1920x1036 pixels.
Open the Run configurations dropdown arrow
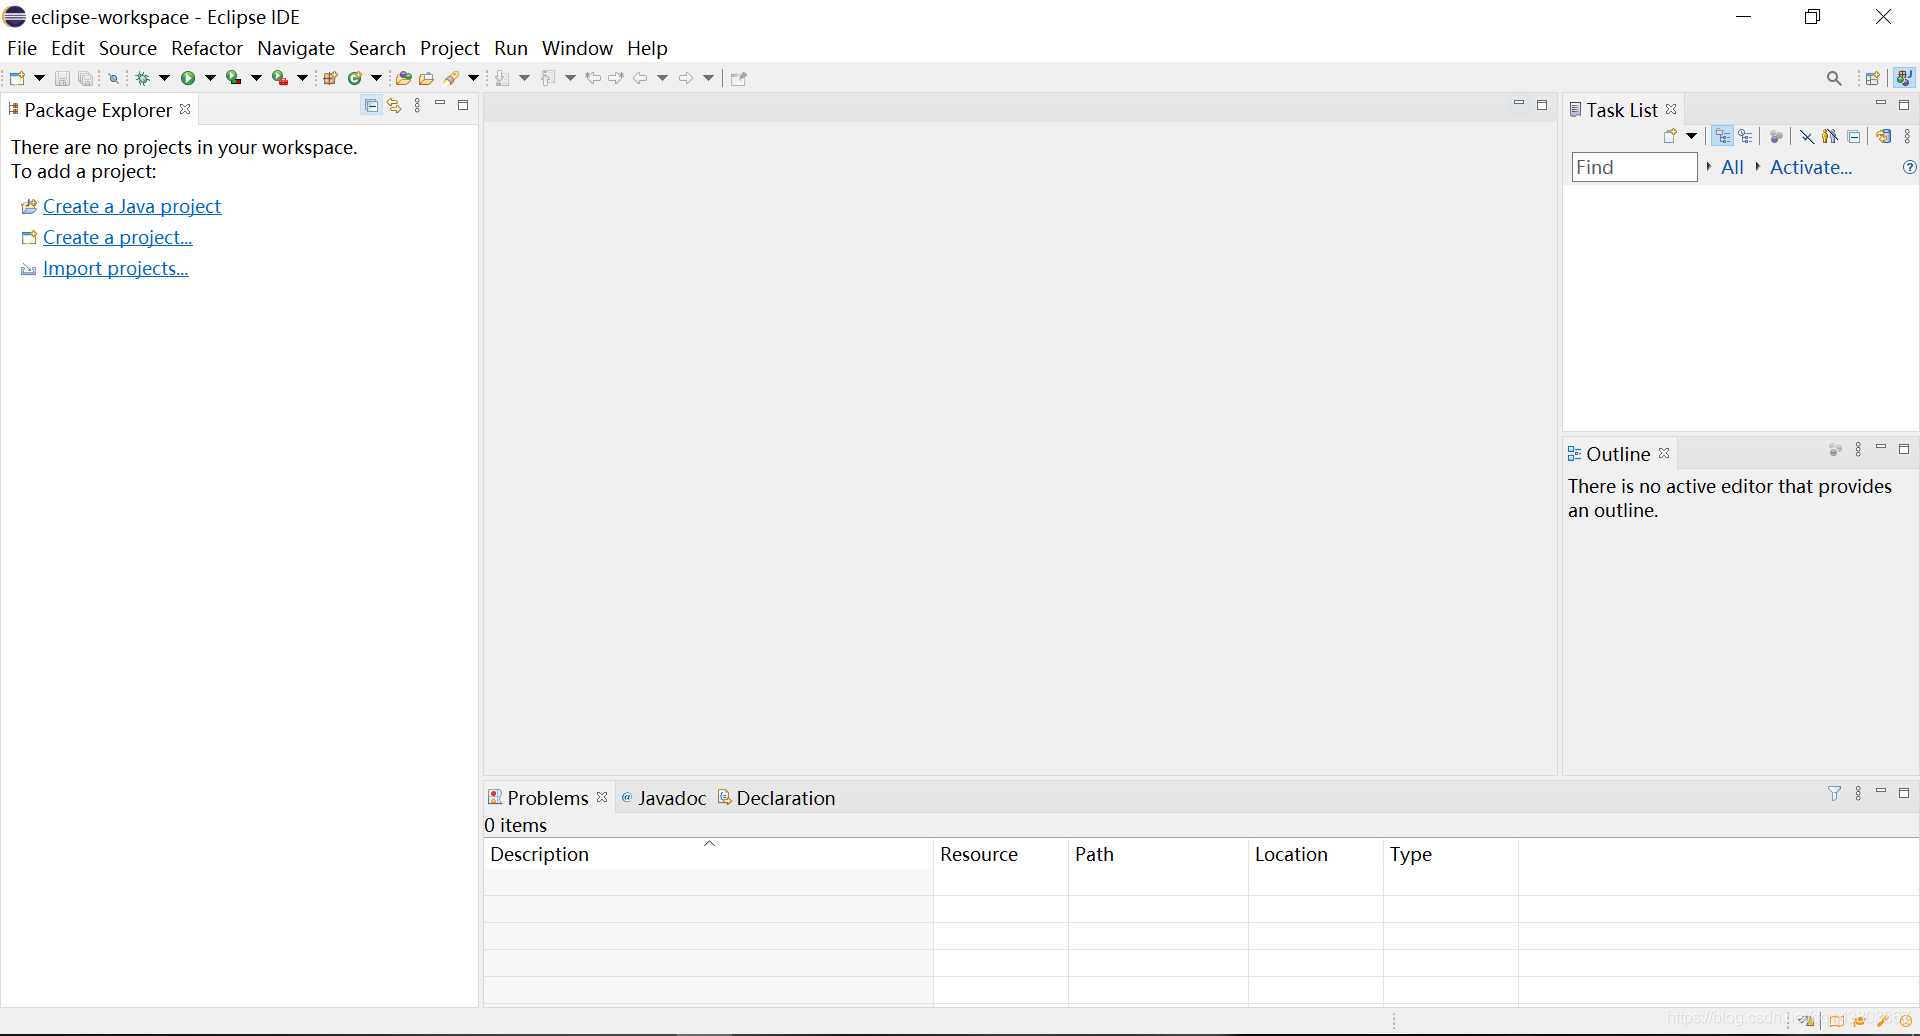(x=211, y=78)
